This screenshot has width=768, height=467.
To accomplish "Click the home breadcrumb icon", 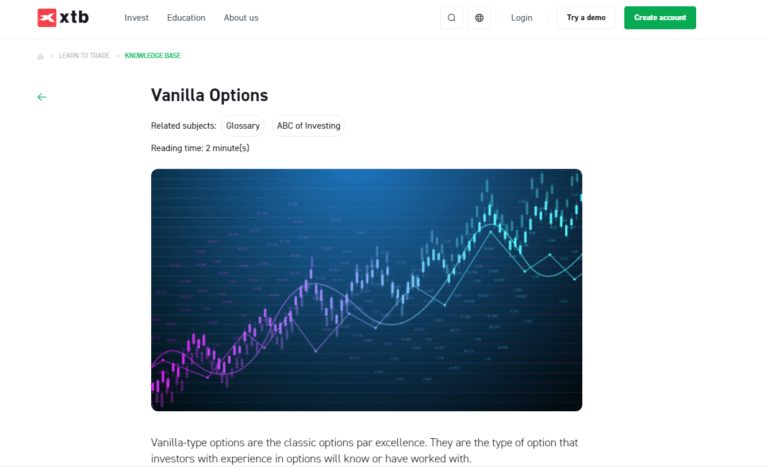I will coord(40,56).
